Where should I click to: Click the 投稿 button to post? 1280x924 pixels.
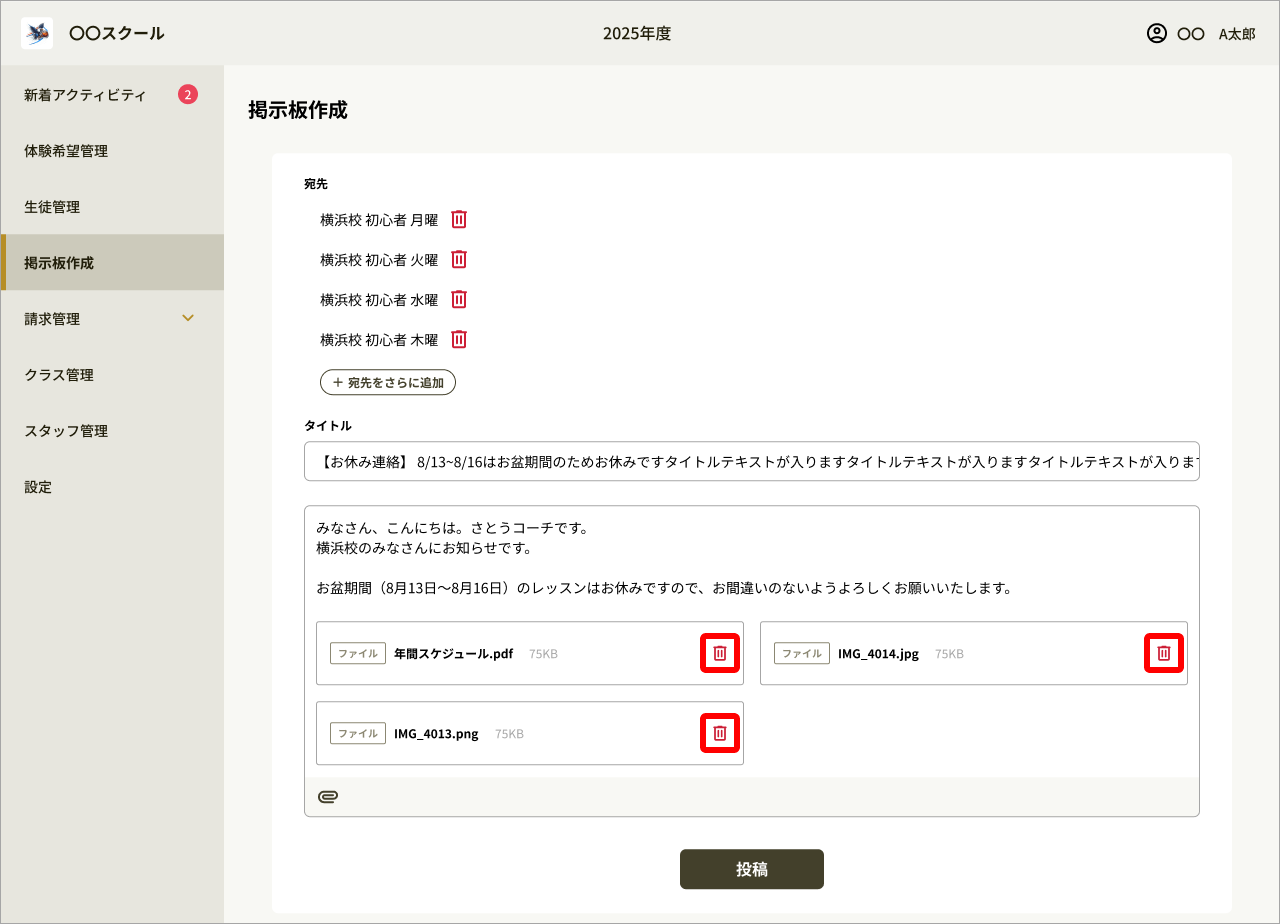click(x=751, y=869)
